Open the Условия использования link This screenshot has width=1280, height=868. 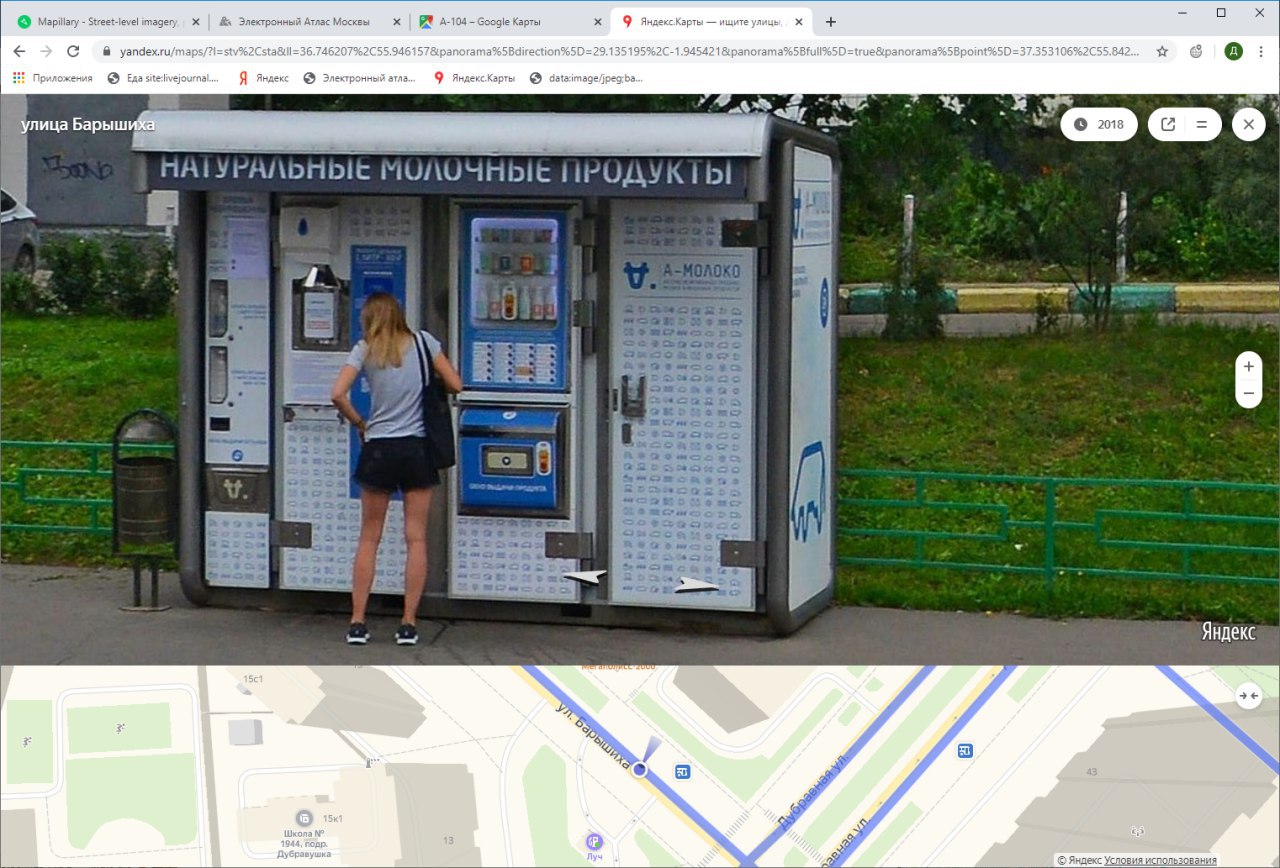click(x=1160, y=860)
